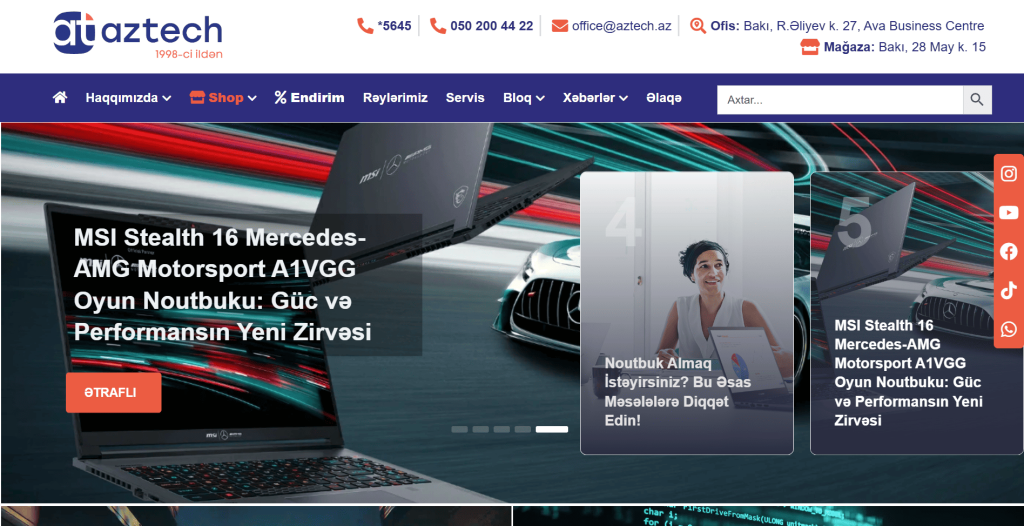Expand the Xəbərlər dropdown menu

tap(595, 98)
